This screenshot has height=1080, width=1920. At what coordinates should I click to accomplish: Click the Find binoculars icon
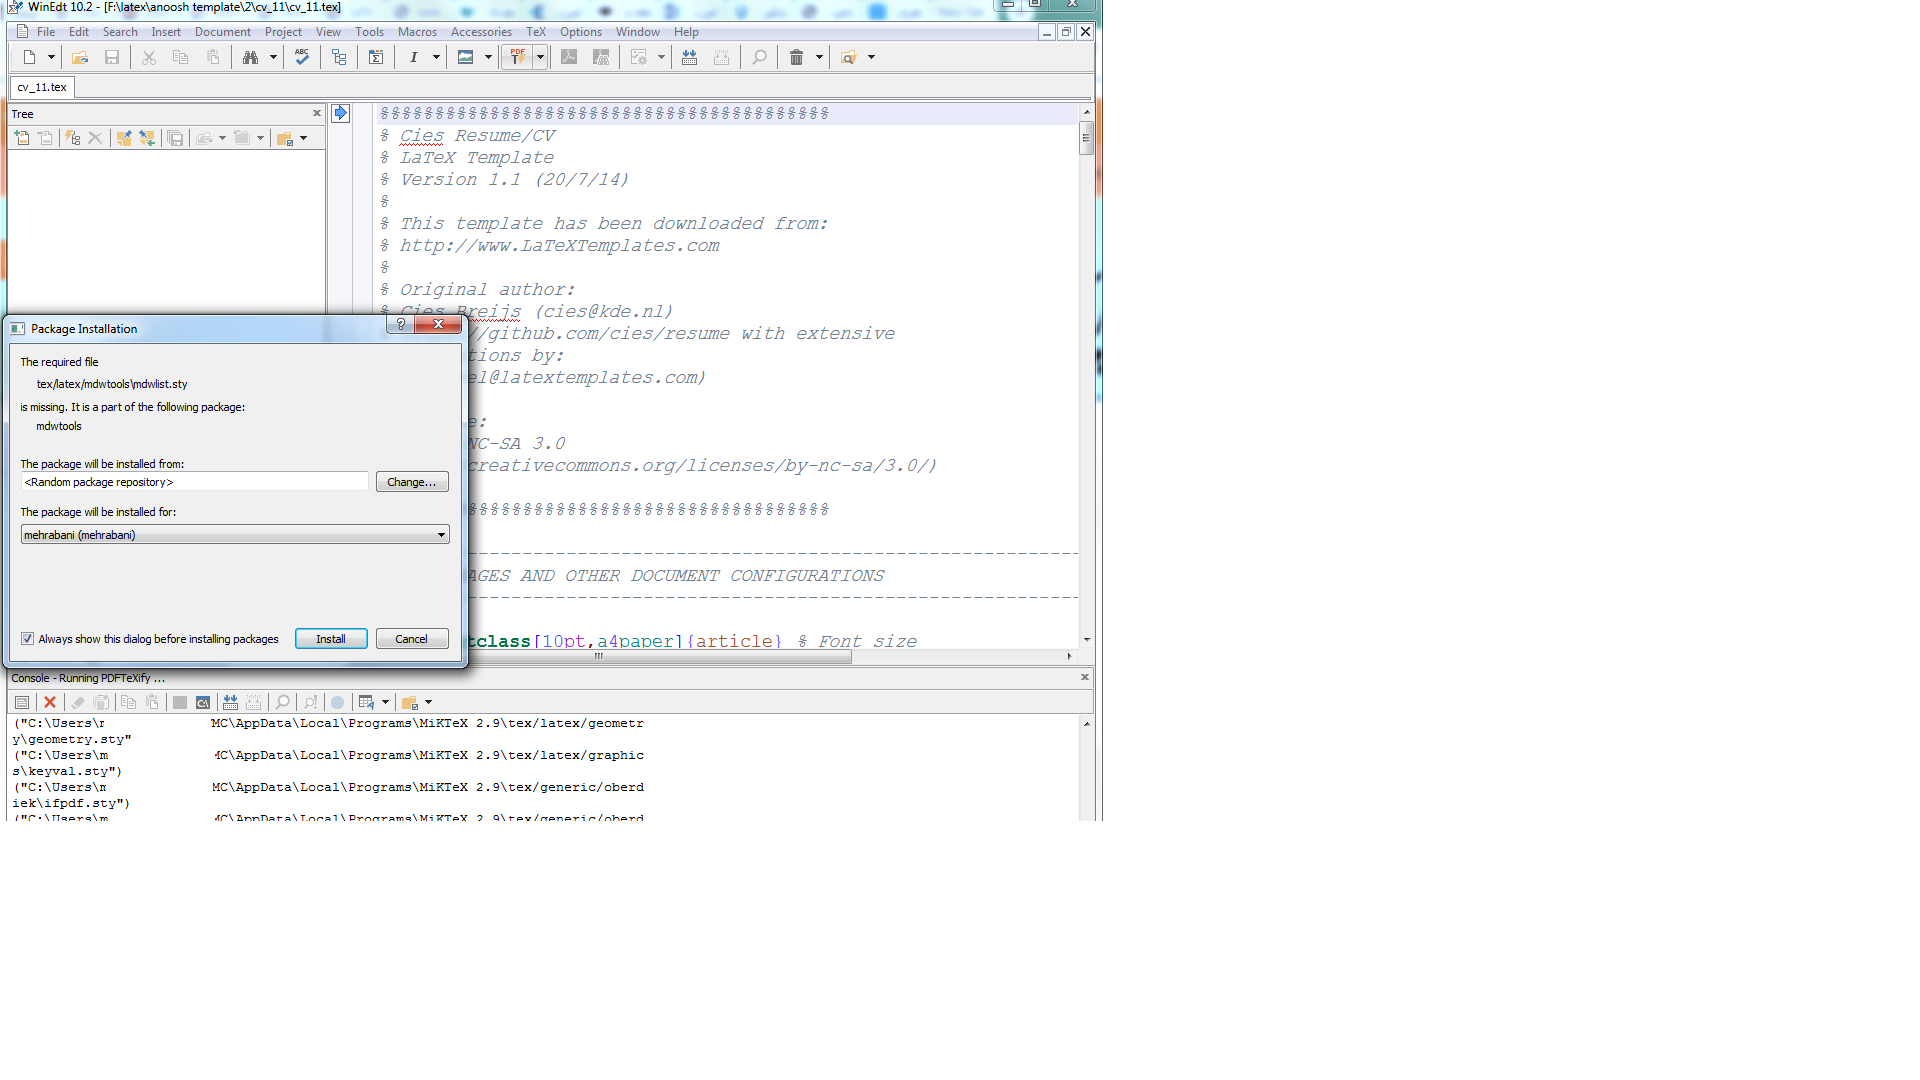[x=250, y=57]
